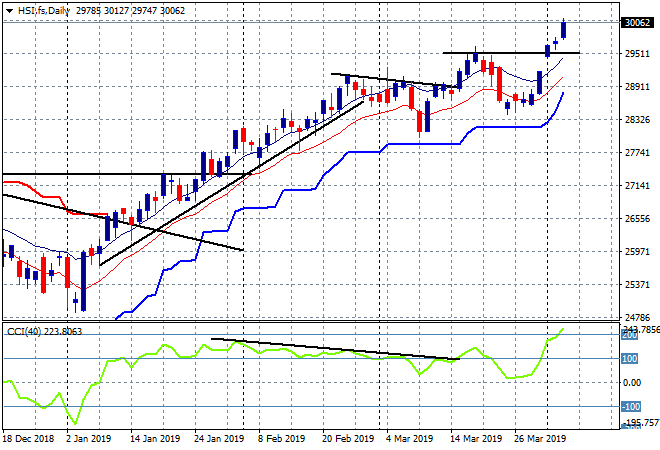The width and height of the screenshot is (660, 450).
Task: Click the 25371 price axis label
Action: point(637,285)
